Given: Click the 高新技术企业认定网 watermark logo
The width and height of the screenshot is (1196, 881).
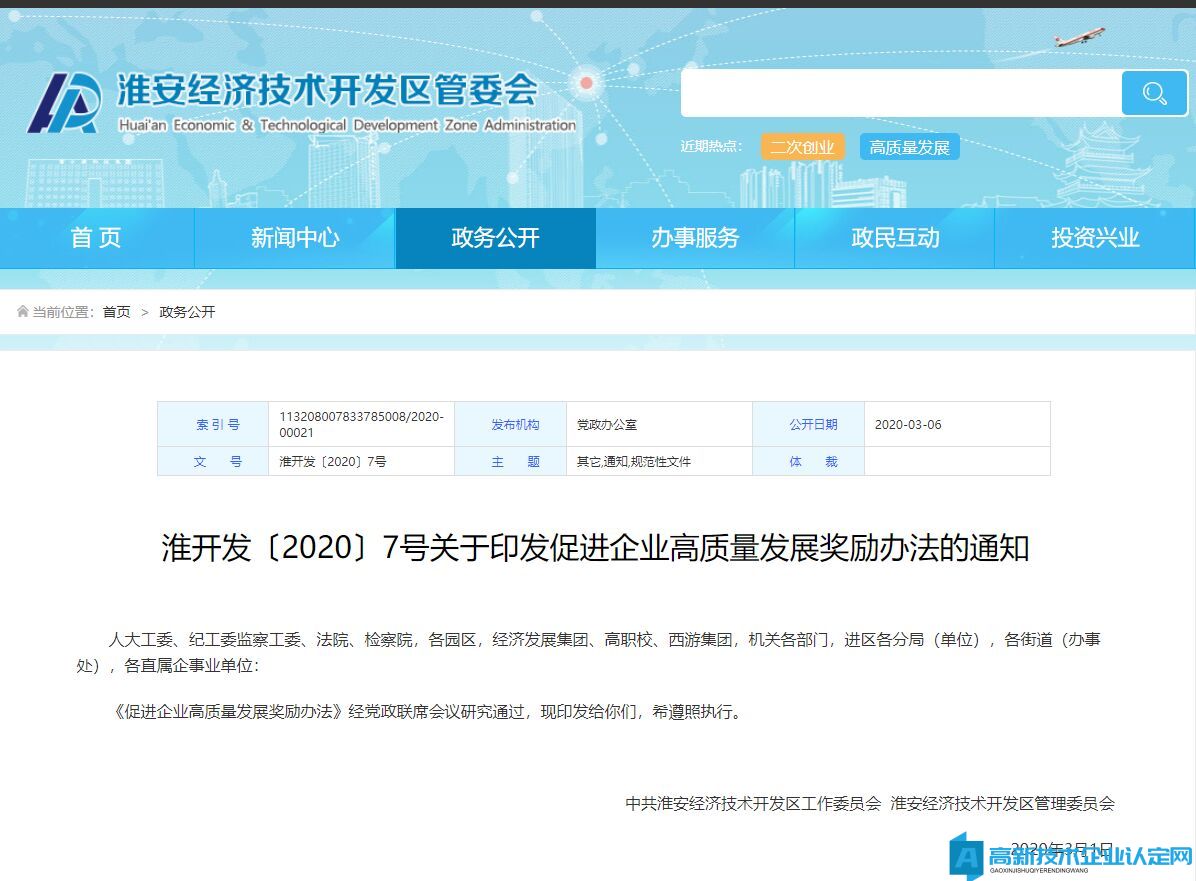Looking at the screenshot, I should pos(1072,857).
